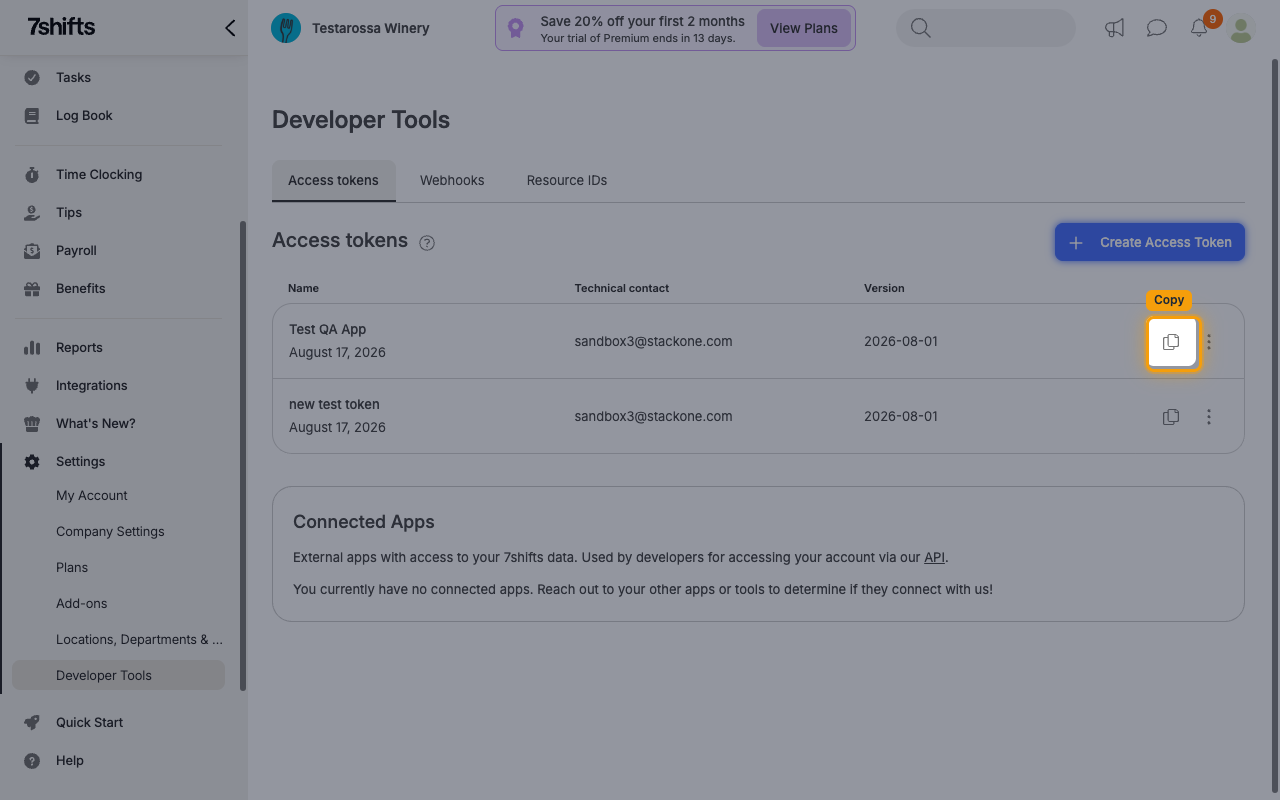The height and width of the screenshot is (800, 1280).
Task: Click the Access tokens help question icon
Action: point(427,243)
